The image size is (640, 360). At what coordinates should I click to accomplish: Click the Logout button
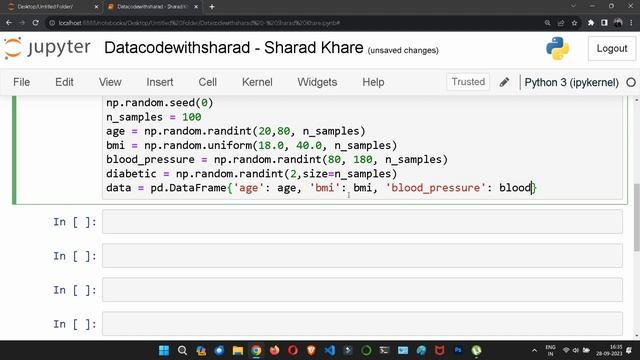(611, 49)
